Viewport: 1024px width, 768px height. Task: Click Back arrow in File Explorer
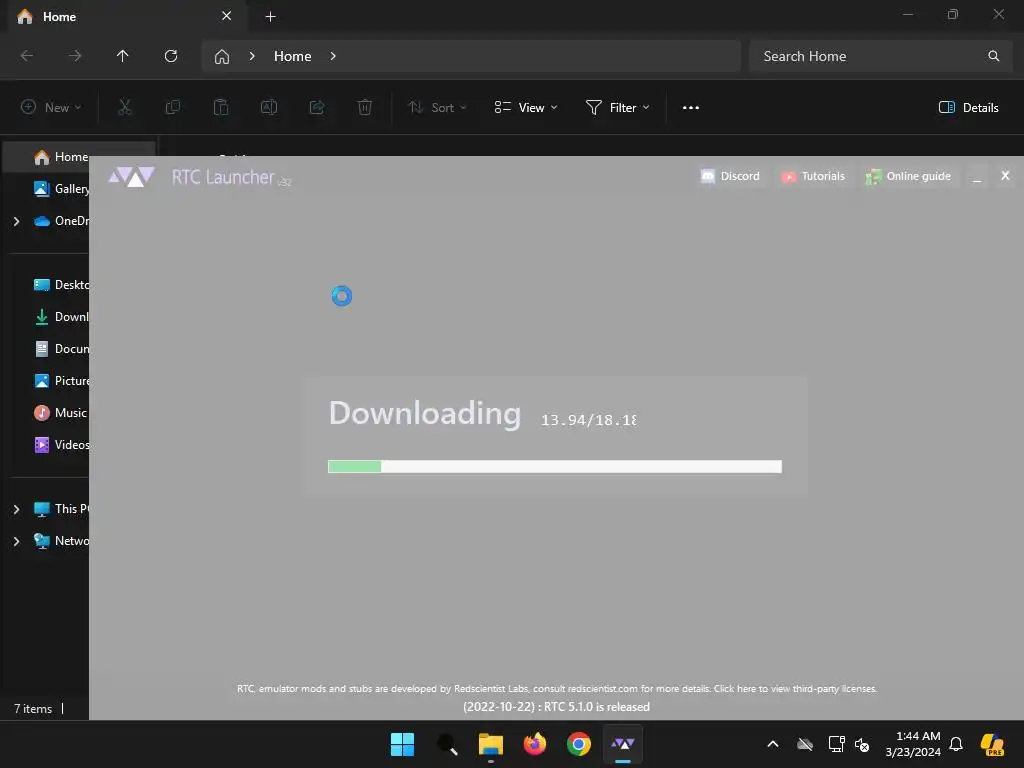[27, 56]
